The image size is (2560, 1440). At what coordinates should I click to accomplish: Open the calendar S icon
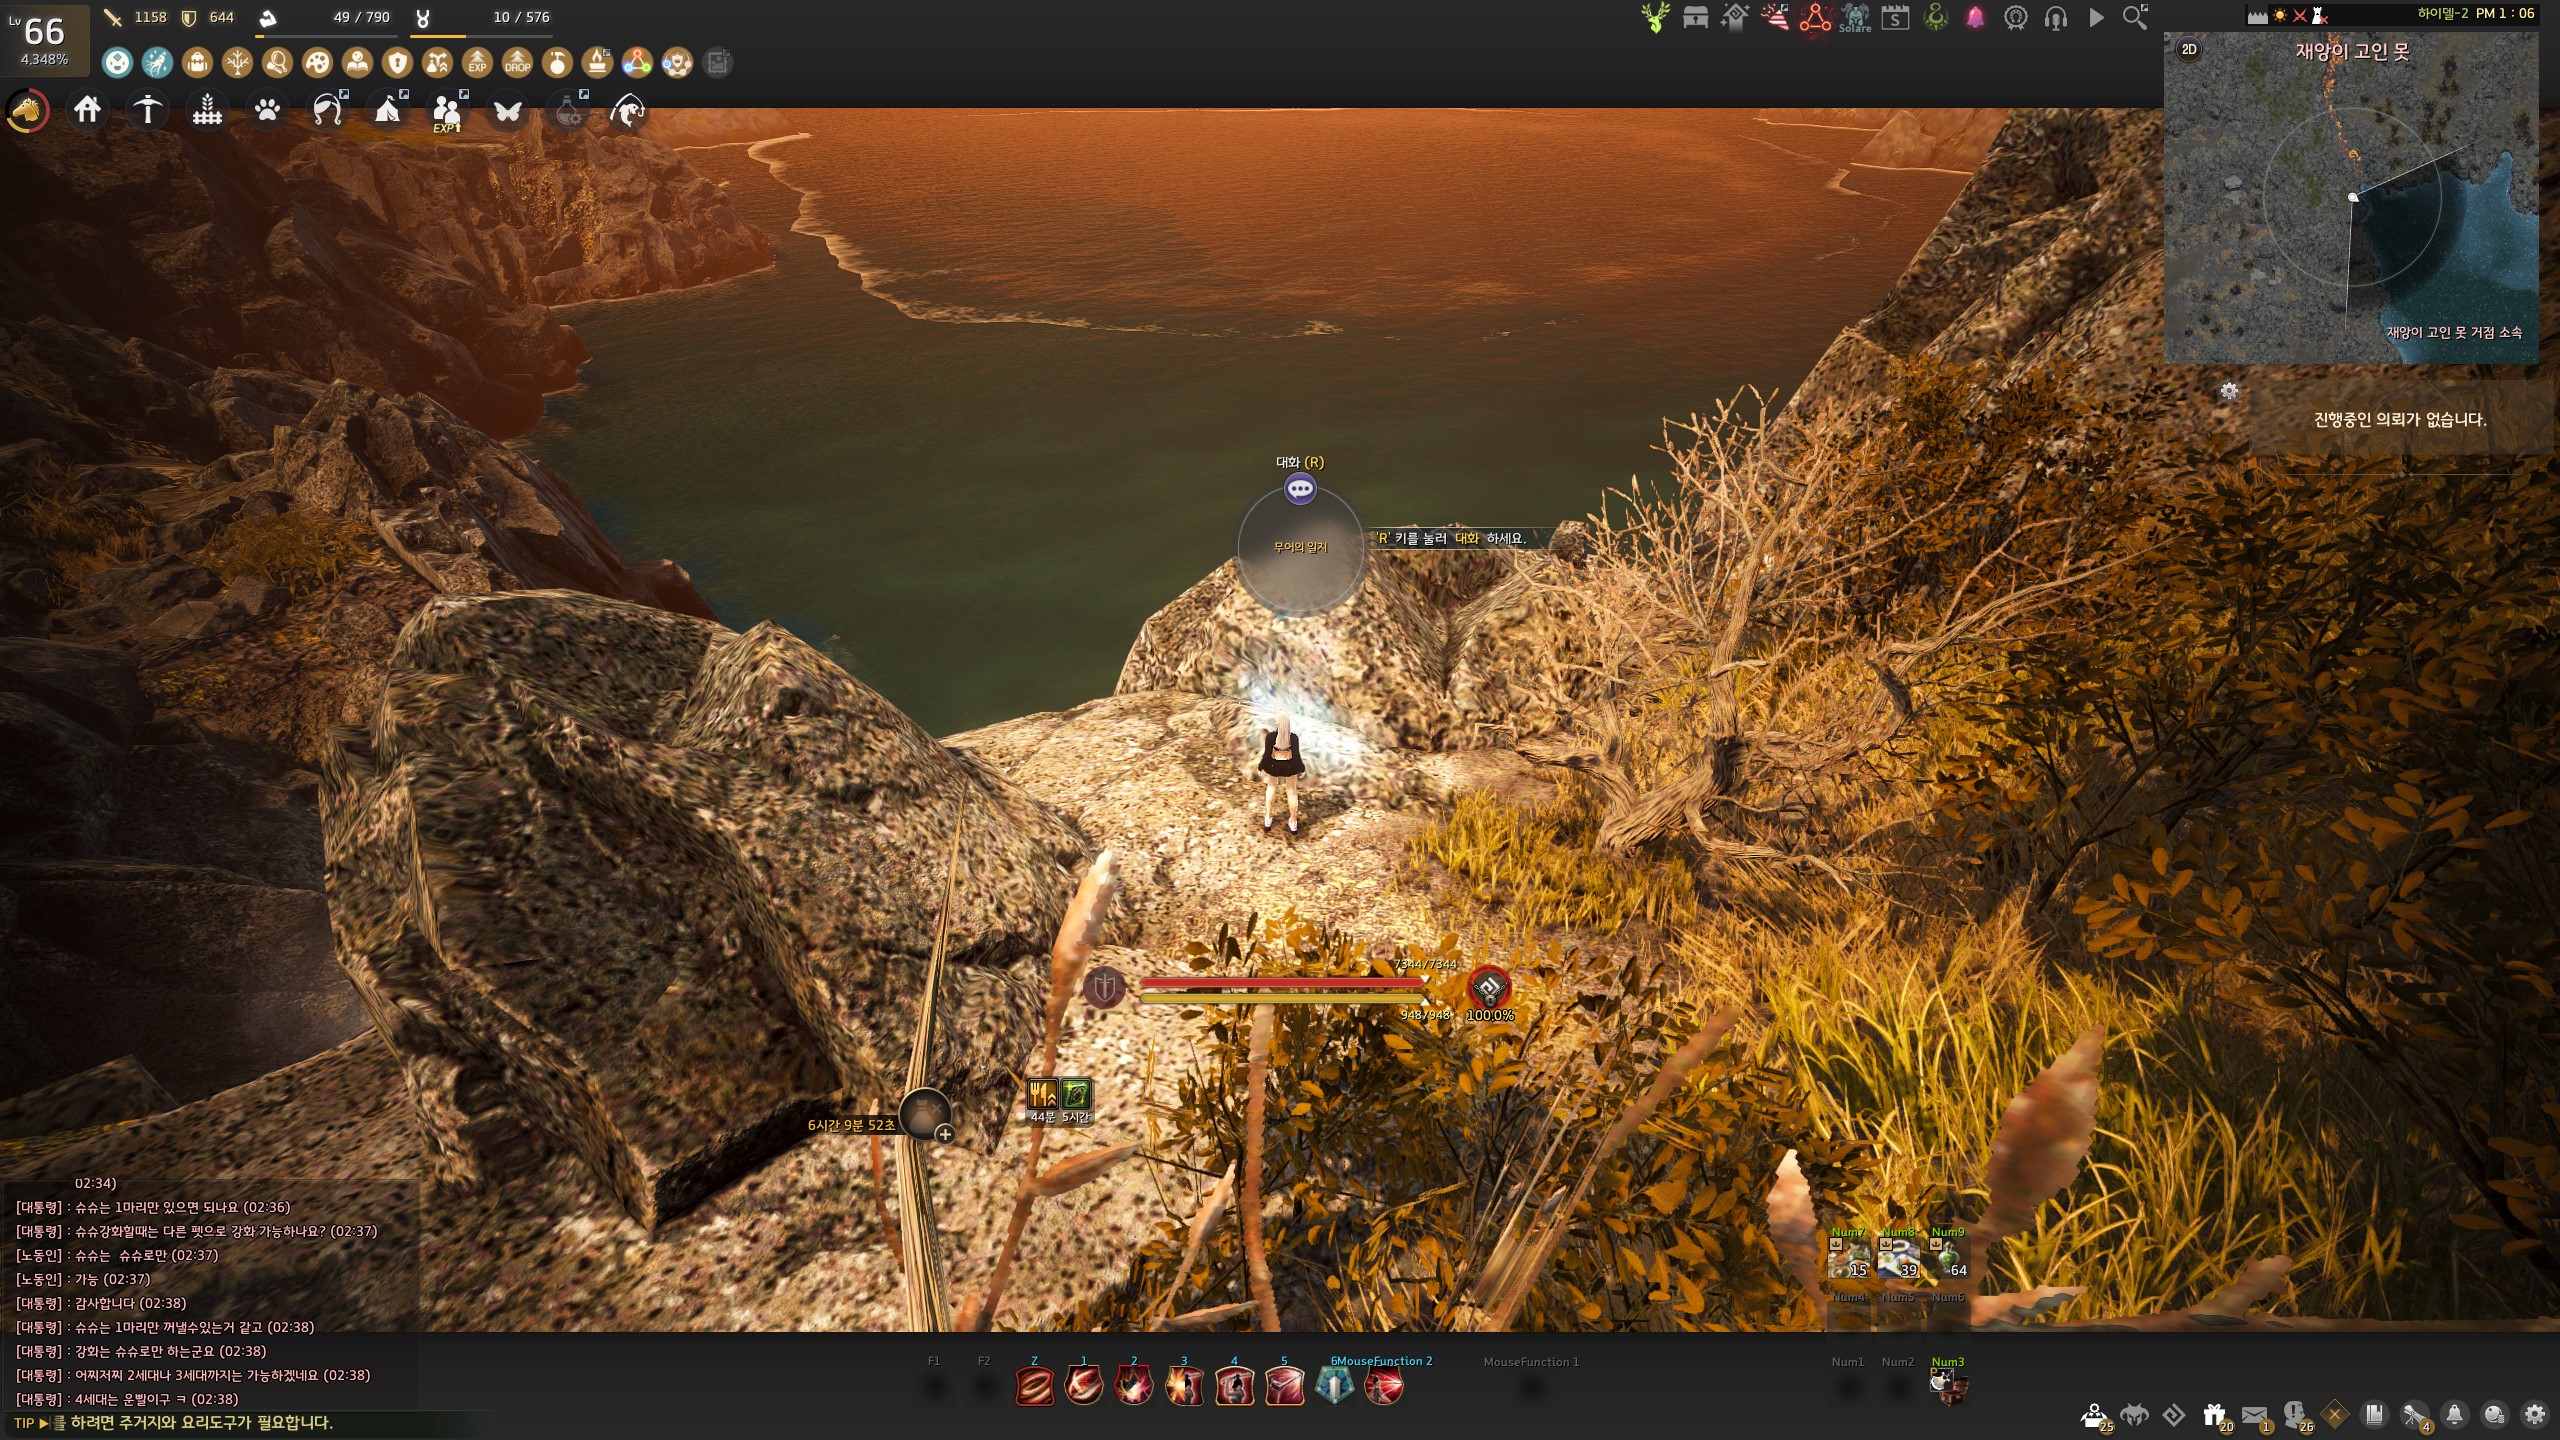coord(1895,18)
